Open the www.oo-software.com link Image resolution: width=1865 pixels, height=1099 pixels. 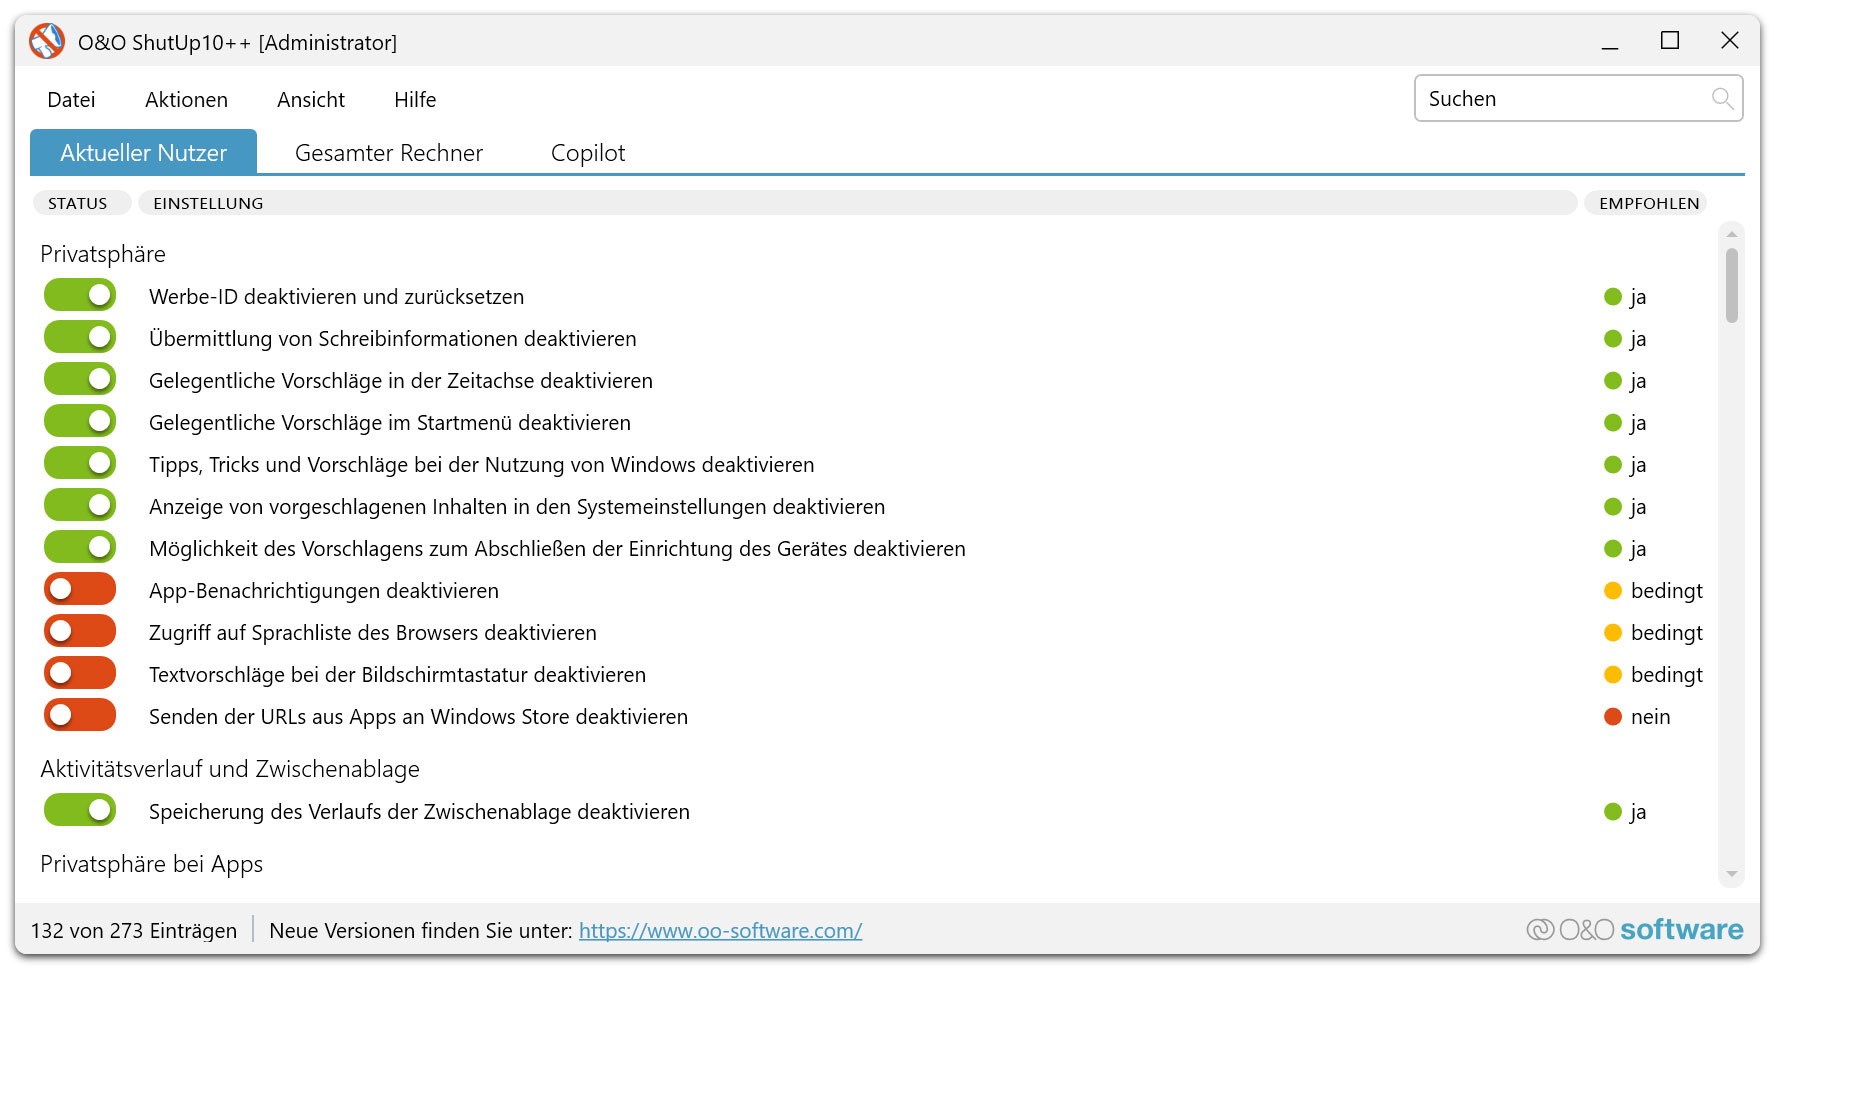pos(719,930)
